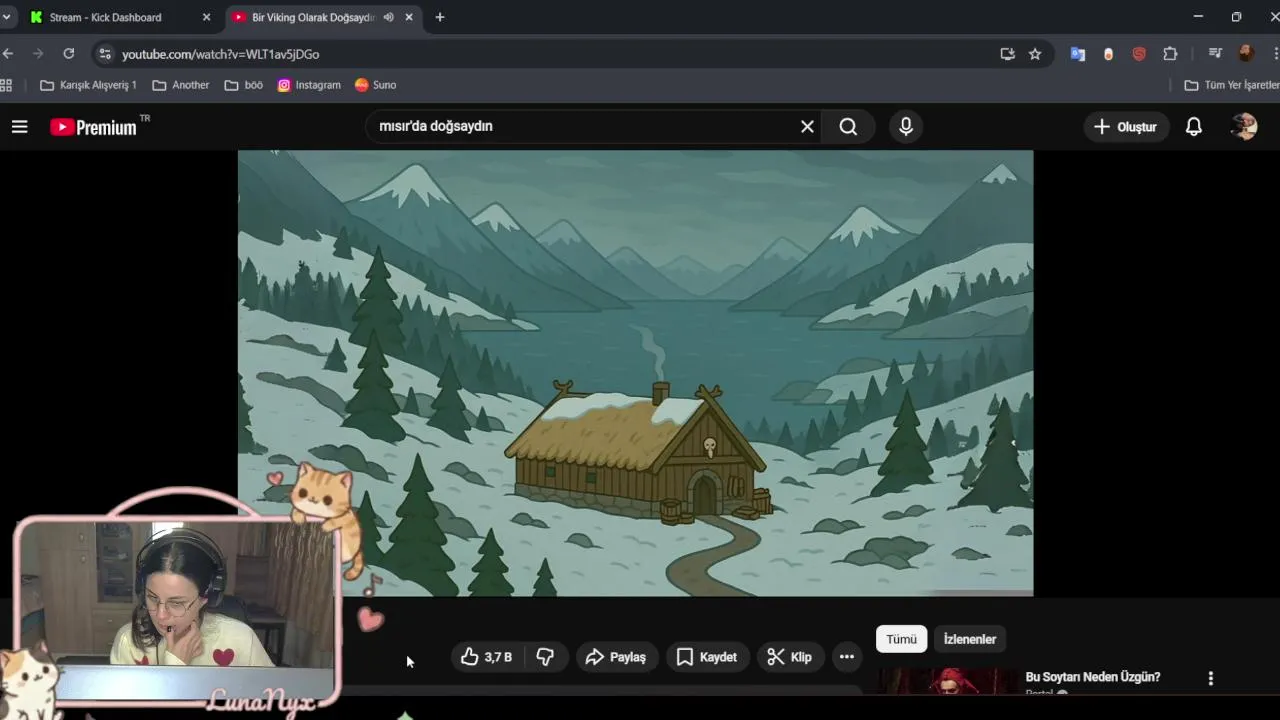Open the Instagram bookmark
1280x720 pixels.
(309, 85)
